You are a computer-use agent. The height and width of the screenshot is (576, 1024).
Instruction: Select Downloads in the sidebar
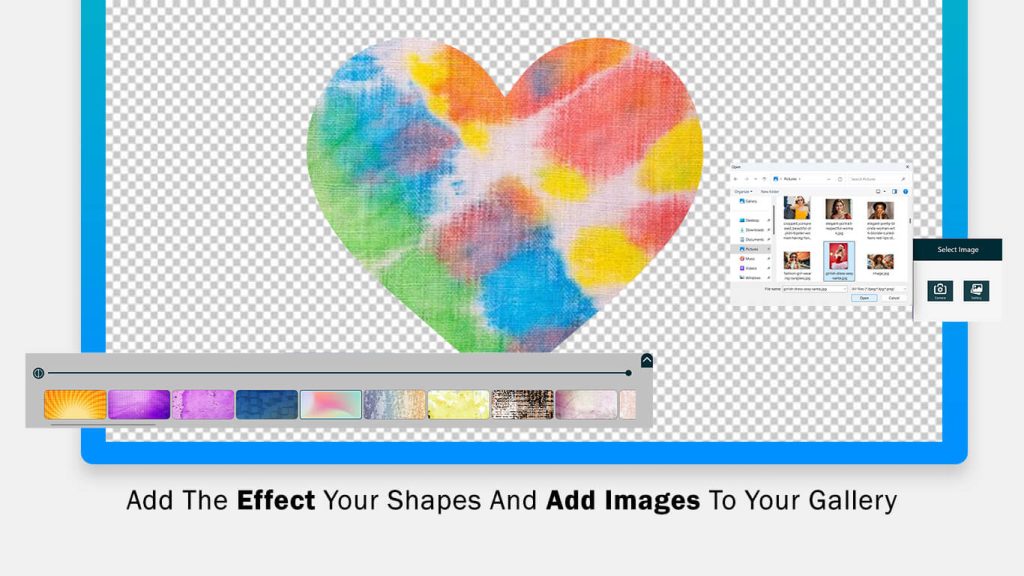coord(751,229)
